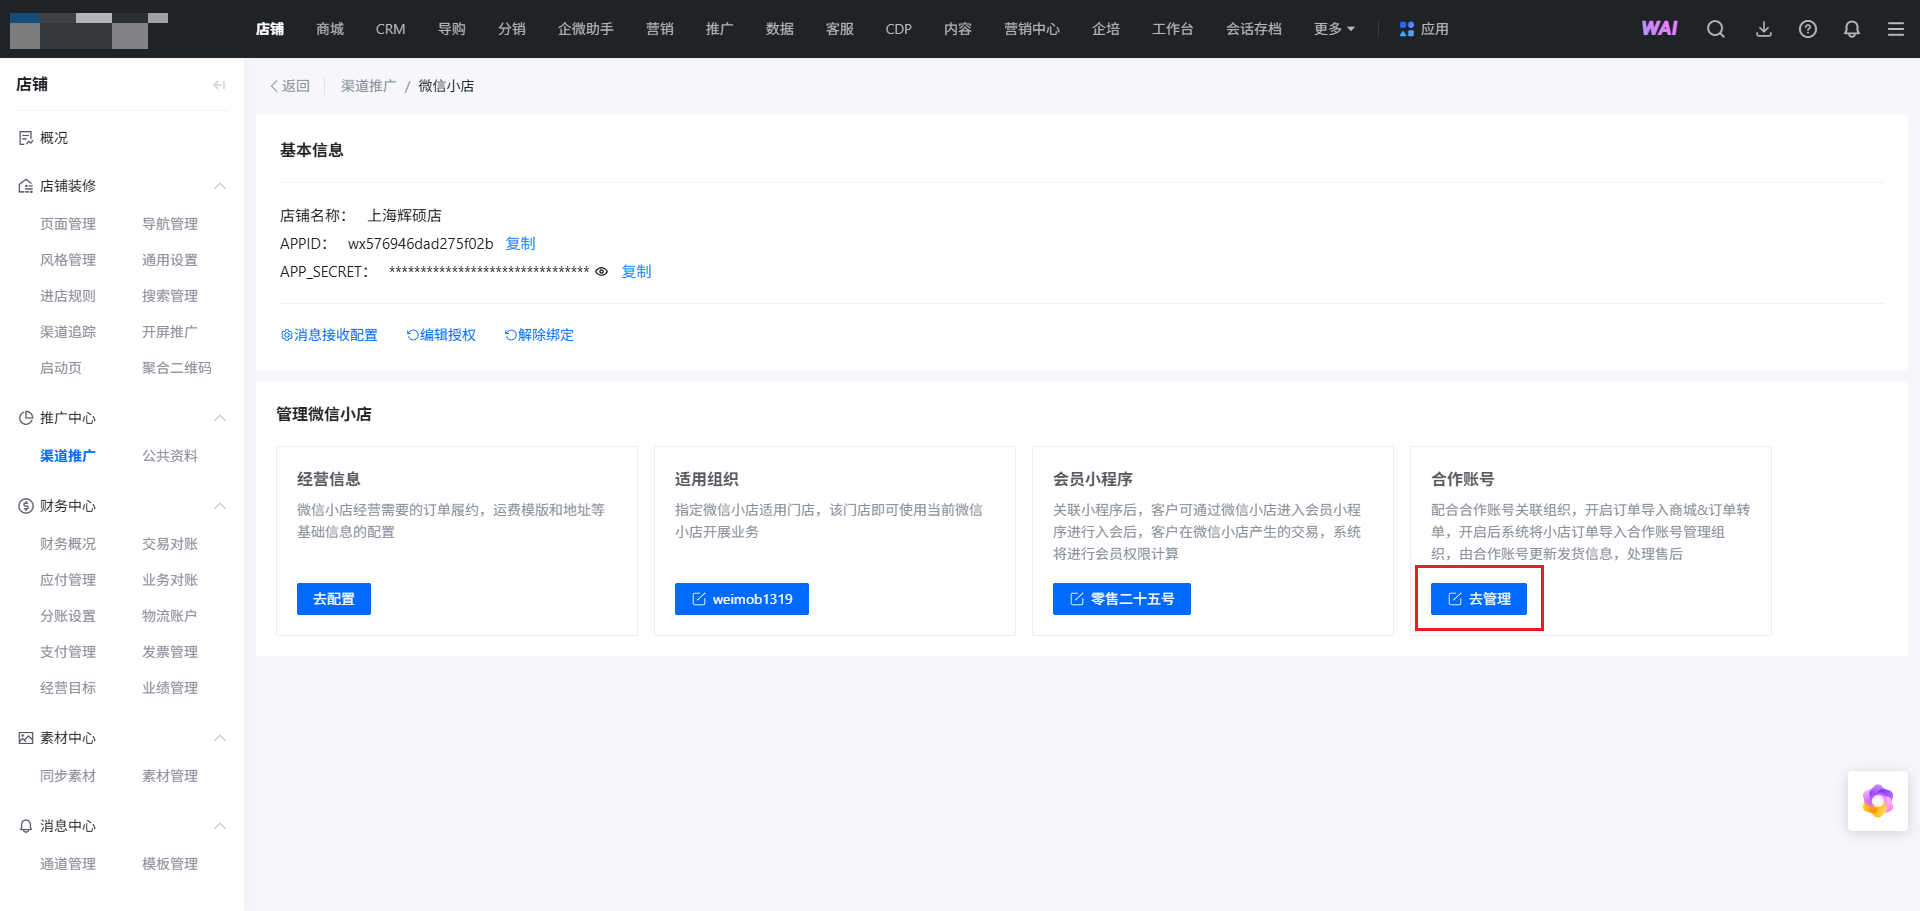This screenshot has height=911, width=1920.
Task: Open 页面管理 in the sidebar
Action: pos(68,224)
